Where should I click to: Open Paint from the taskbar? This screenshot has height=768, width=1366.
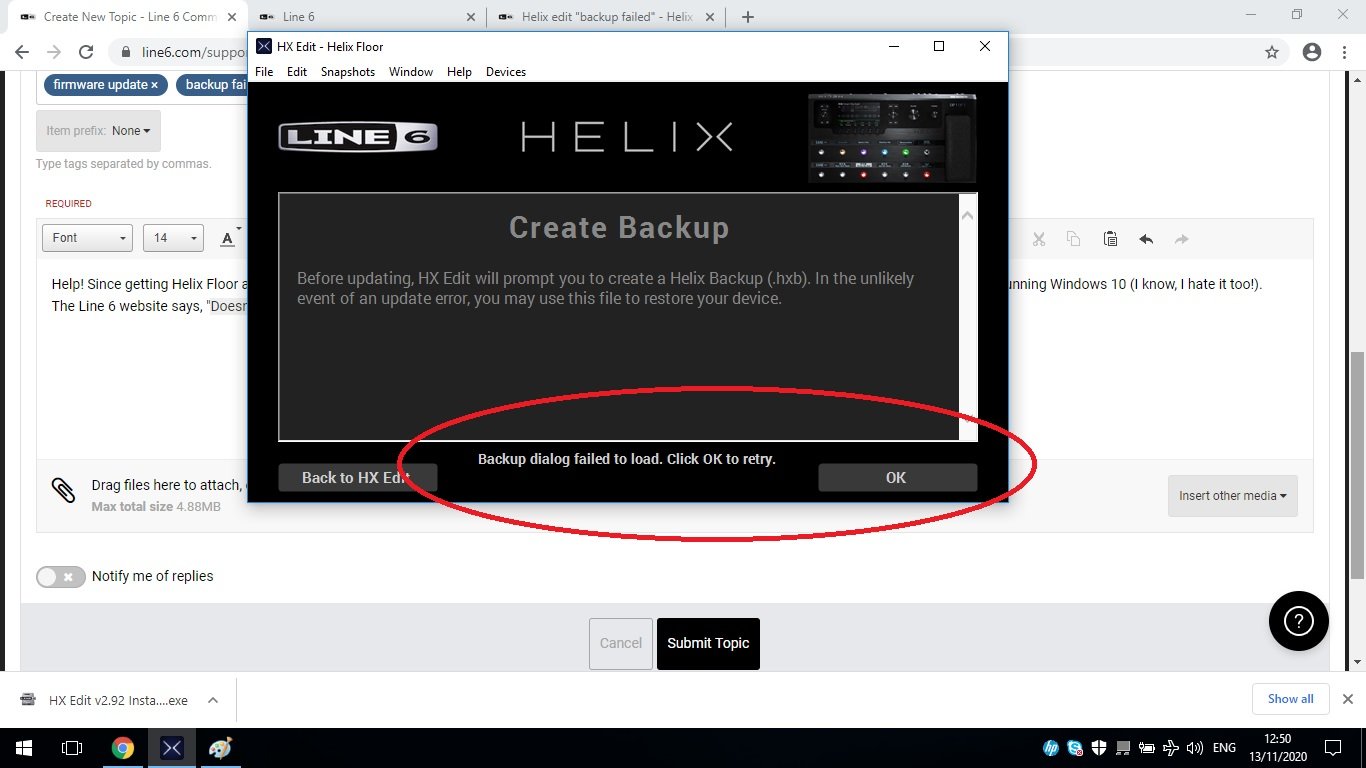pyautogui.click(x=220, y=748)
